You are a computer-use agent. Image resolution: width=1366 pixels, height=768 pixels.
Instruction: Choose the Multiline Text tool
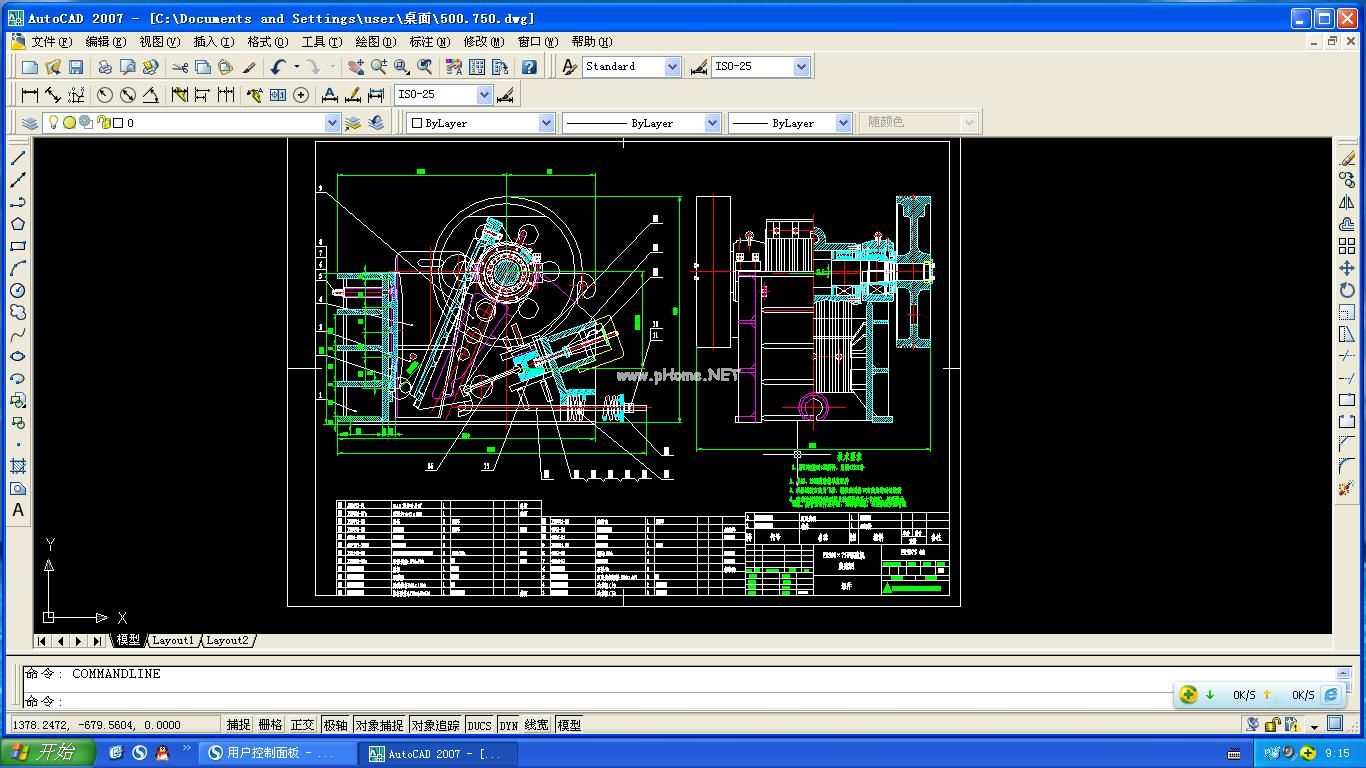pyautogui.click(x=18, y=510)
